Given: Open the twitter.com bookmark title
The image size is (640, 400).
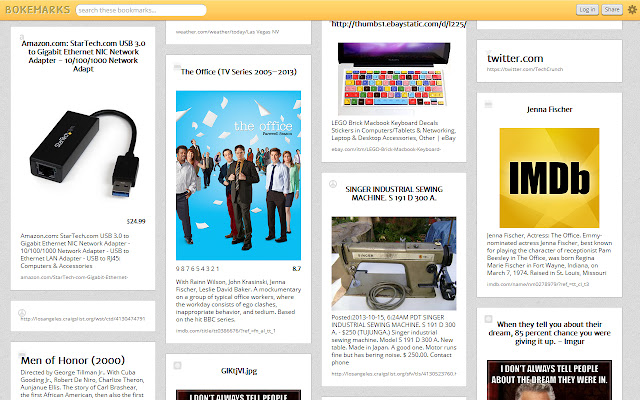Looking at the screenshot, I should pos(515,58).
